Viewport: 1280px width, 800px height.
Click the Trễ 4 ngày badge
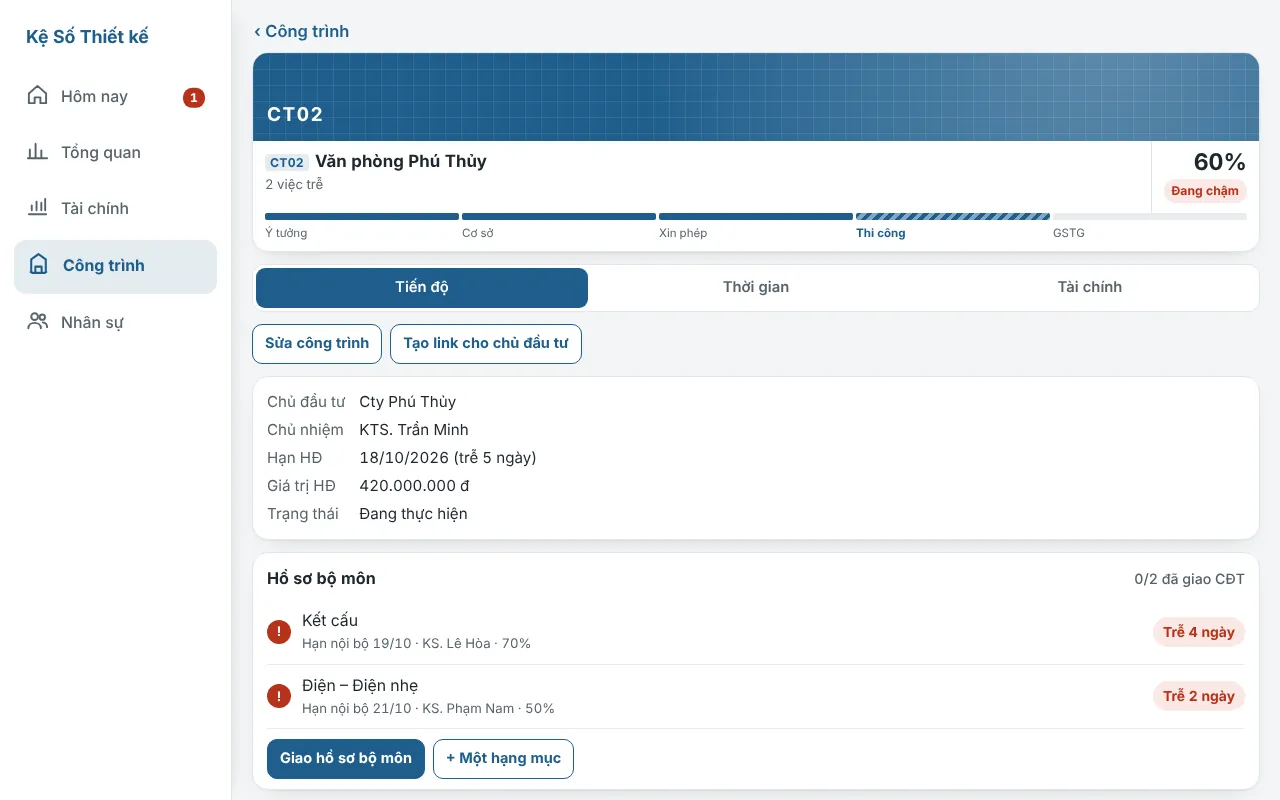coord(1199,632)
